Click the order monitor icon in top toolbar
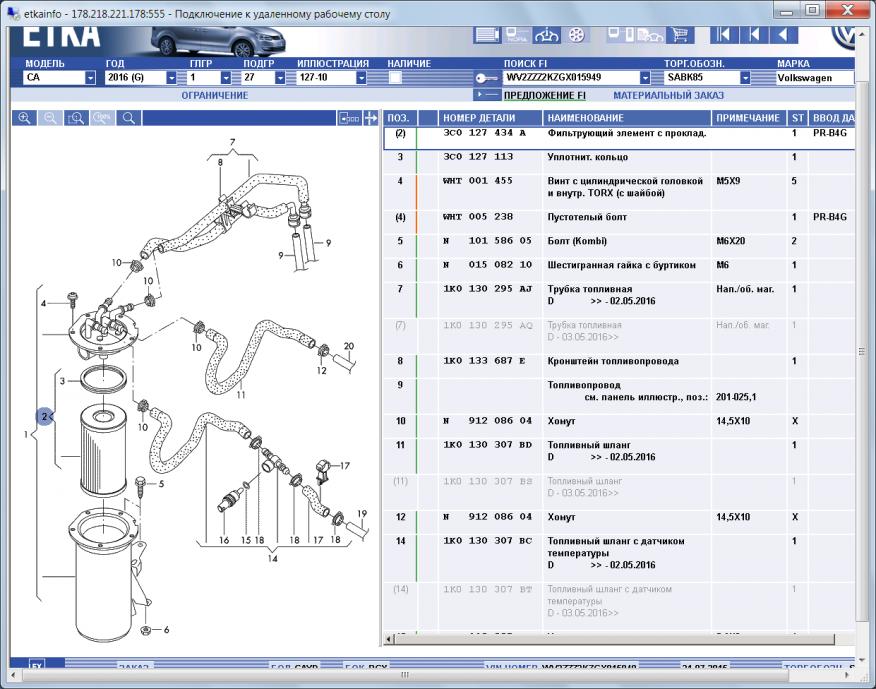Viewport: 876px width, 689px height. point(517,35)
